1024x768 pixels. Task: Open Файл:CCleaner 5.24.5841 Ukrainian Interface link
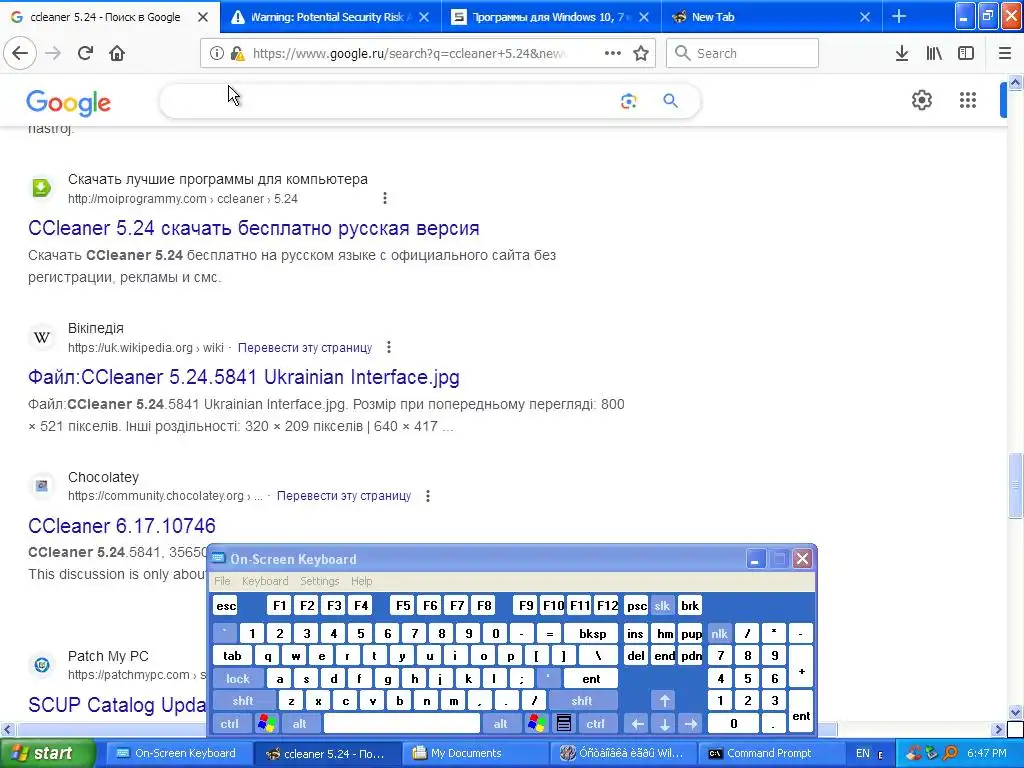pos(244,377)
